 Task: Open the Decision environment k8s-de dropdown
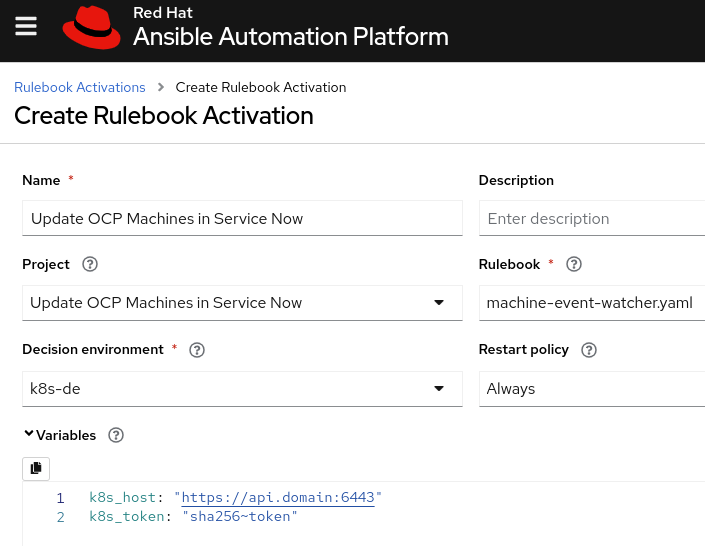(x=242, y=389)
